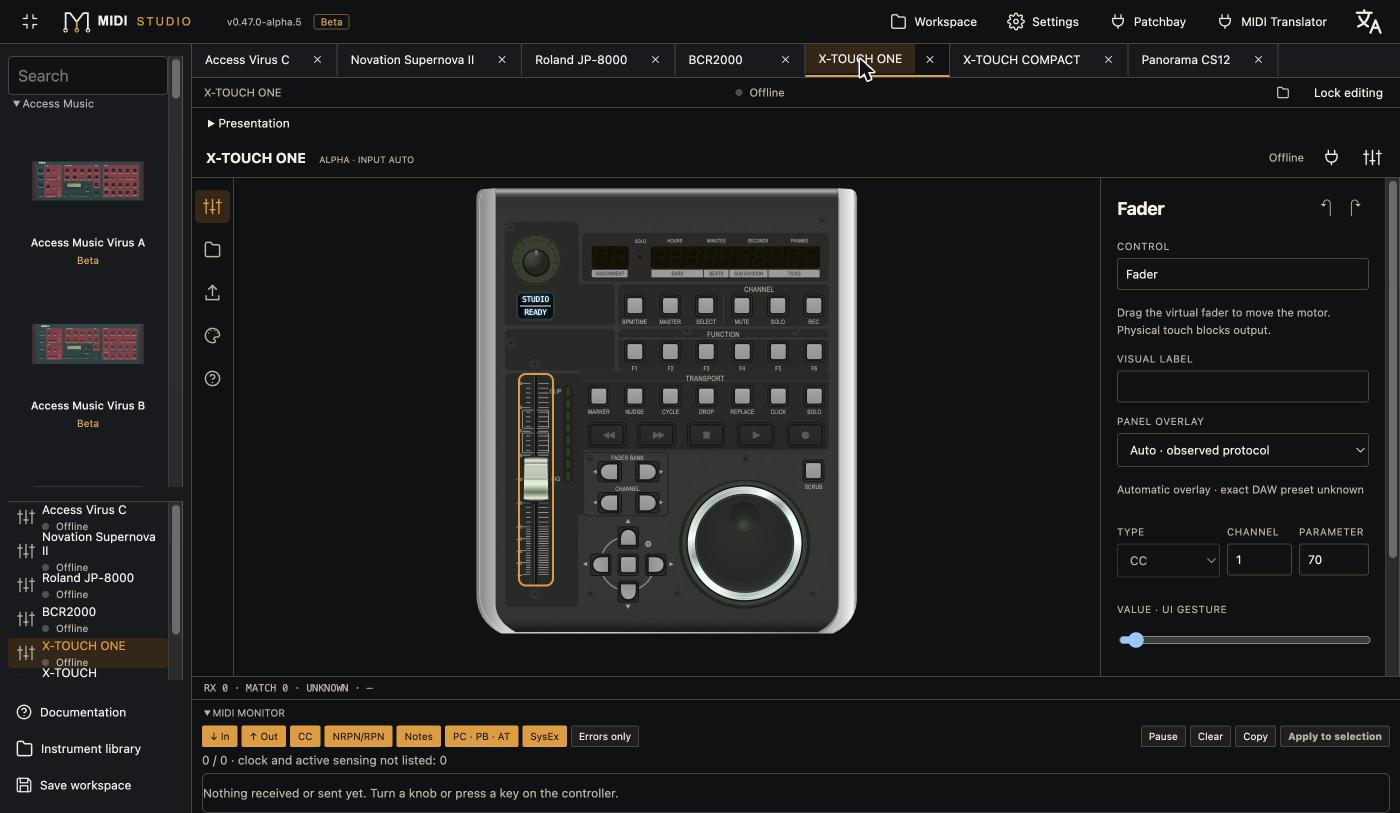Toggle the Out filter in MIDI monitor
Screen dimensions: 1400x813
tap(263, 736)
